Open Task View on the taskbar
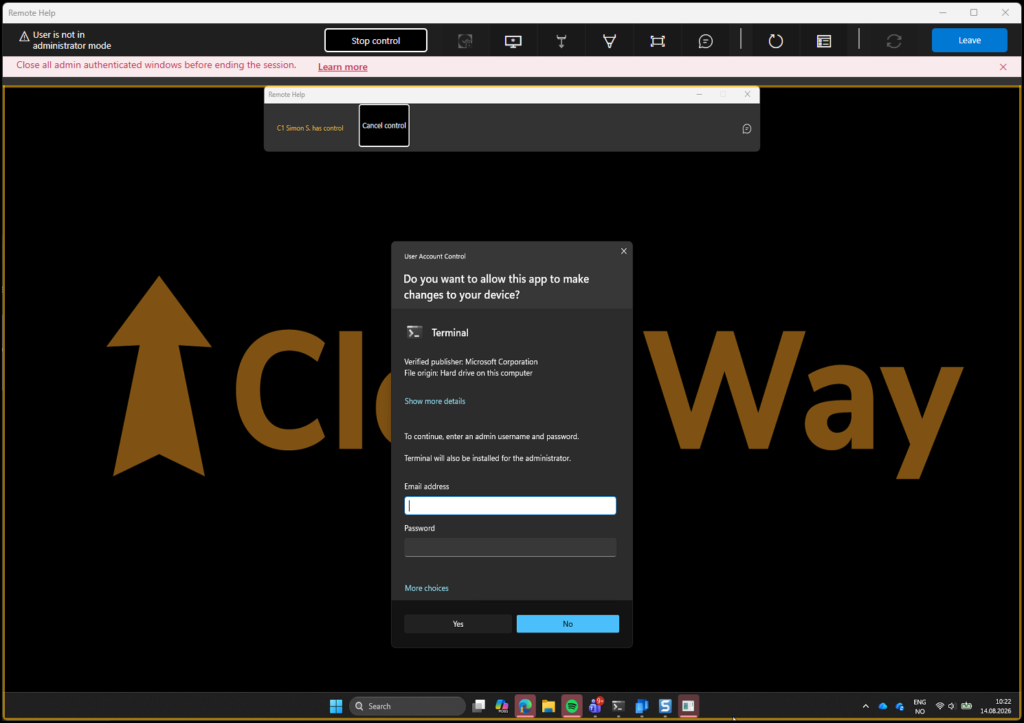The height and width of the screenshot is (723, 1024). 479,706
